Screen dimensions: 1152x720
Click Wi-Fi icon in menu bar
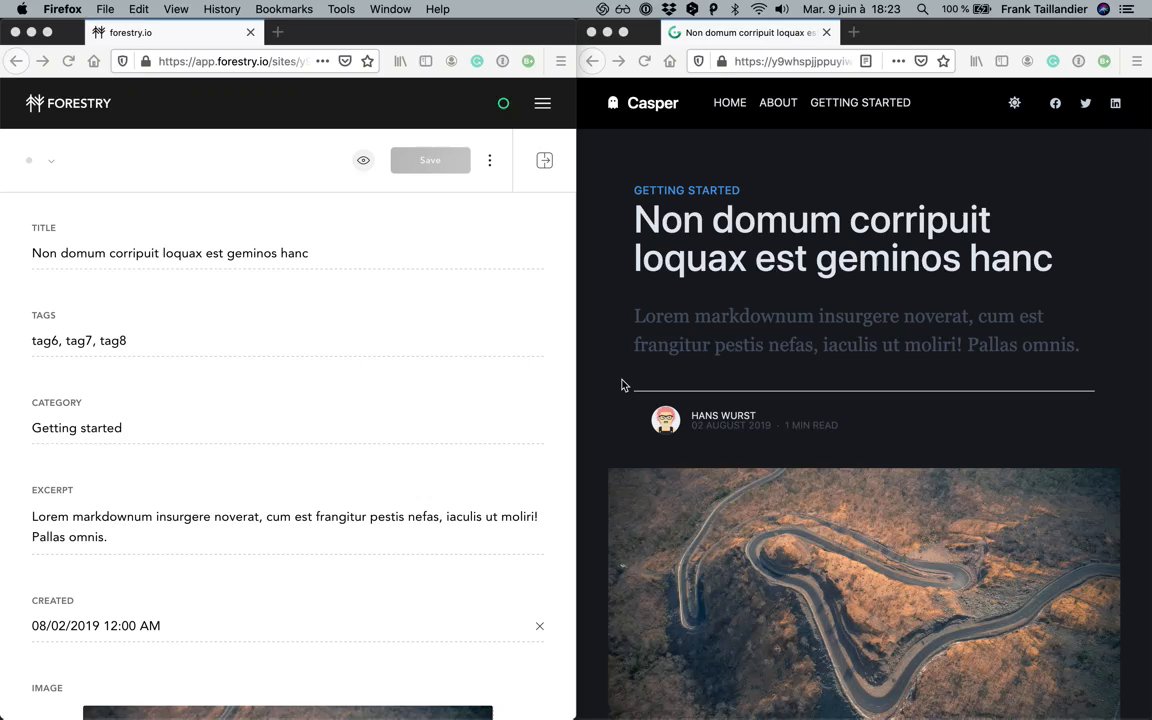tap(759, 9)
